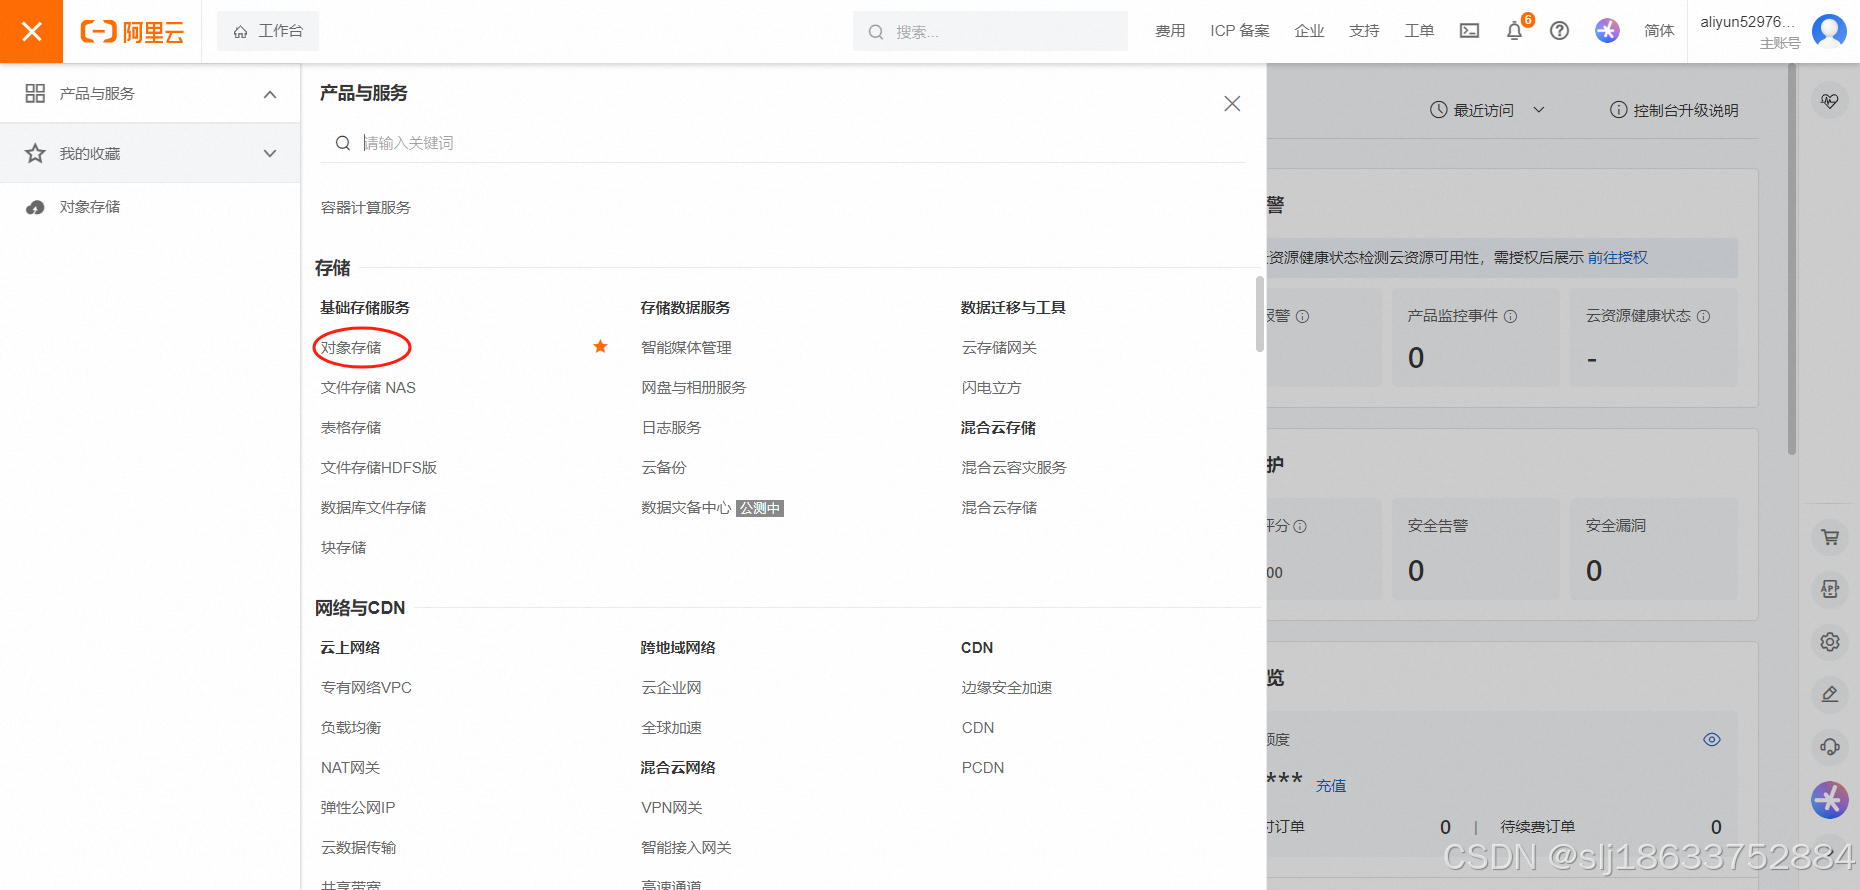Open VPN网关

click(x=671, y=808)
